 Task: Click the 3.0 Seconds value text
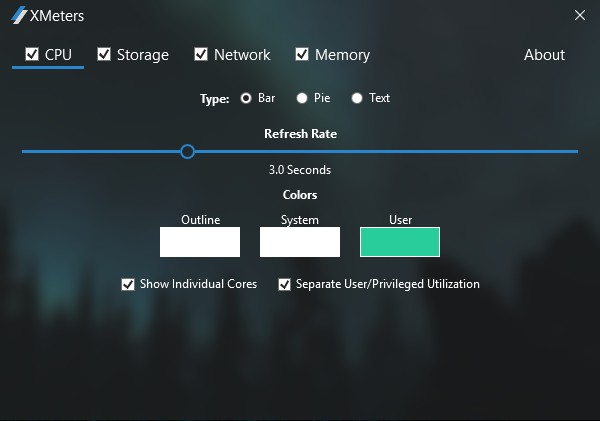[x=300, y=170]
